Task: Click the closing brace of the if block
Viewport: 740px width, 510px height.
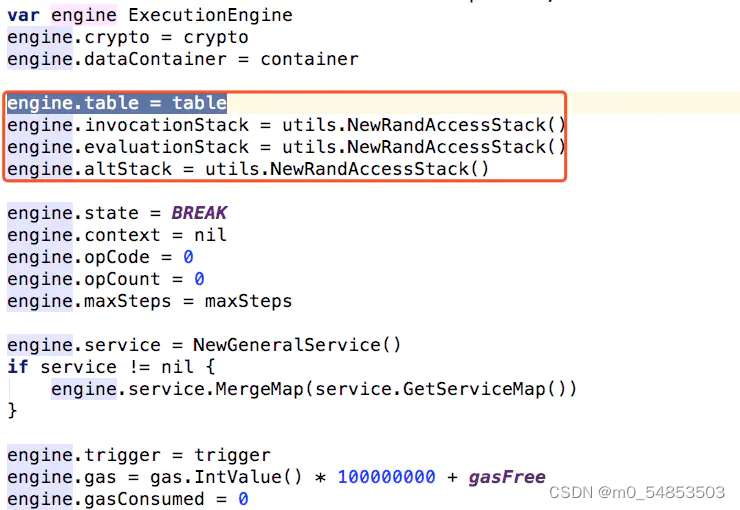Action: coord(12,410)
